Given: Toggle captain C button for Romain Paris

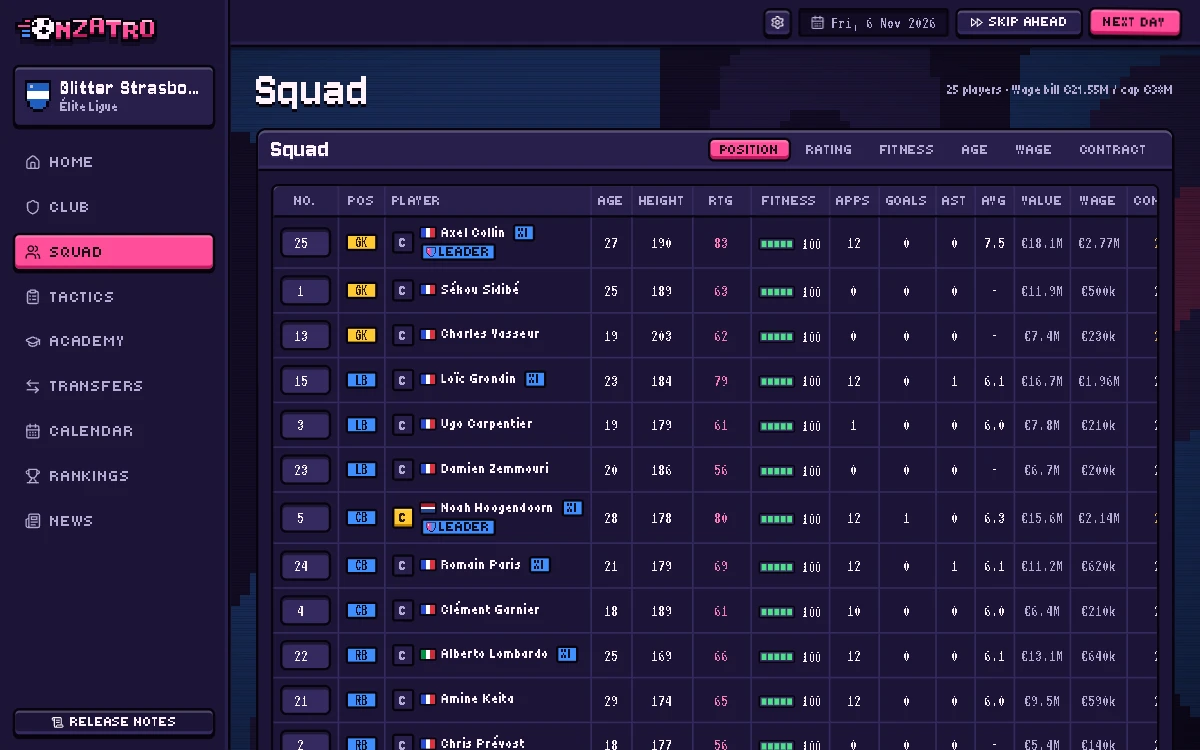Looking at the screenshot, I should pyautogui.click(x=402, y=566).
